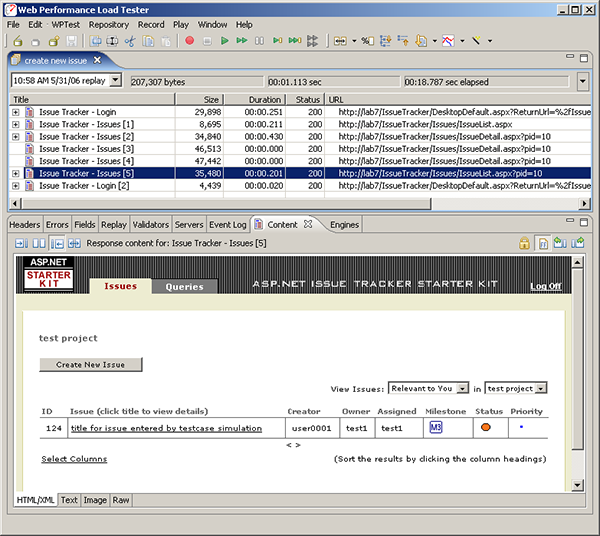The image size is (600, 536).
Task: Open the Window menu
Action: click(x=212, y=25)
